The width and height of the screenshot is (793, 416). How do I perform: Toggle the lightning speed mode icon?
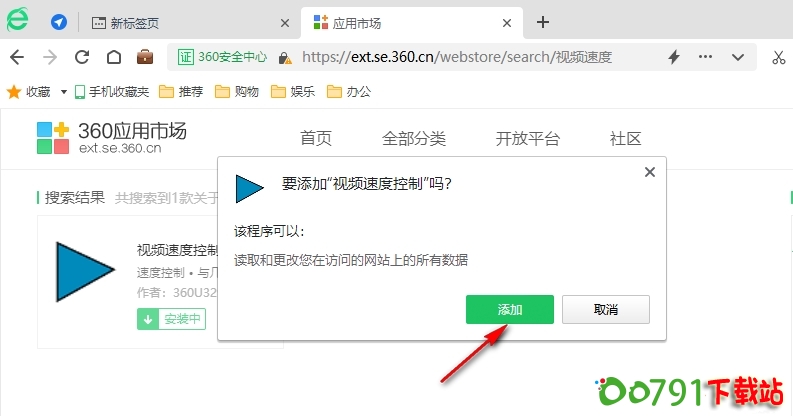(674, 57)
